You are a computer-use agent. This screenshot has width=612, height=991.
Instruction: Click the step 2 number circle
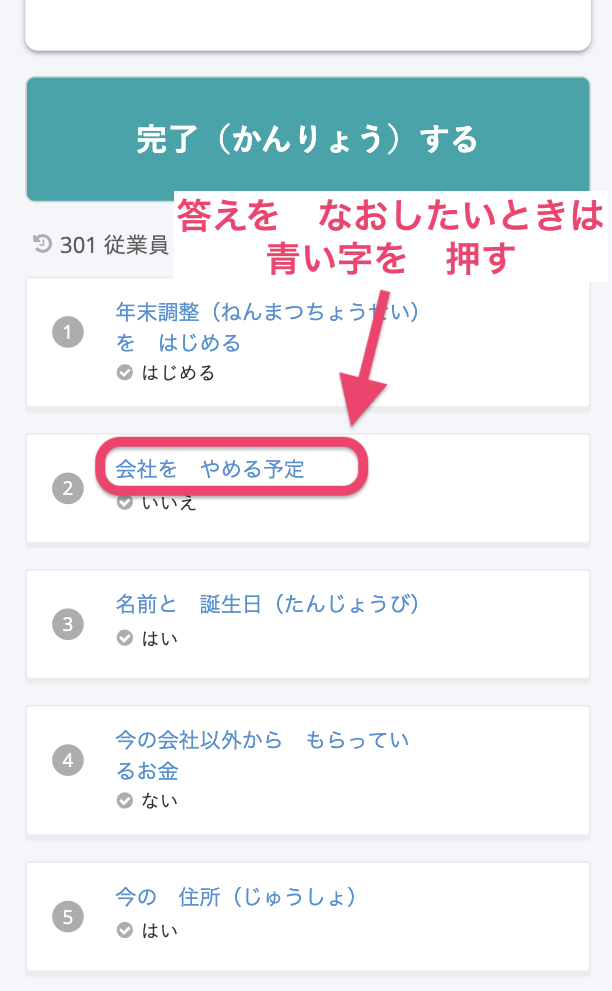pyautogui.click(x=67, y=488)
